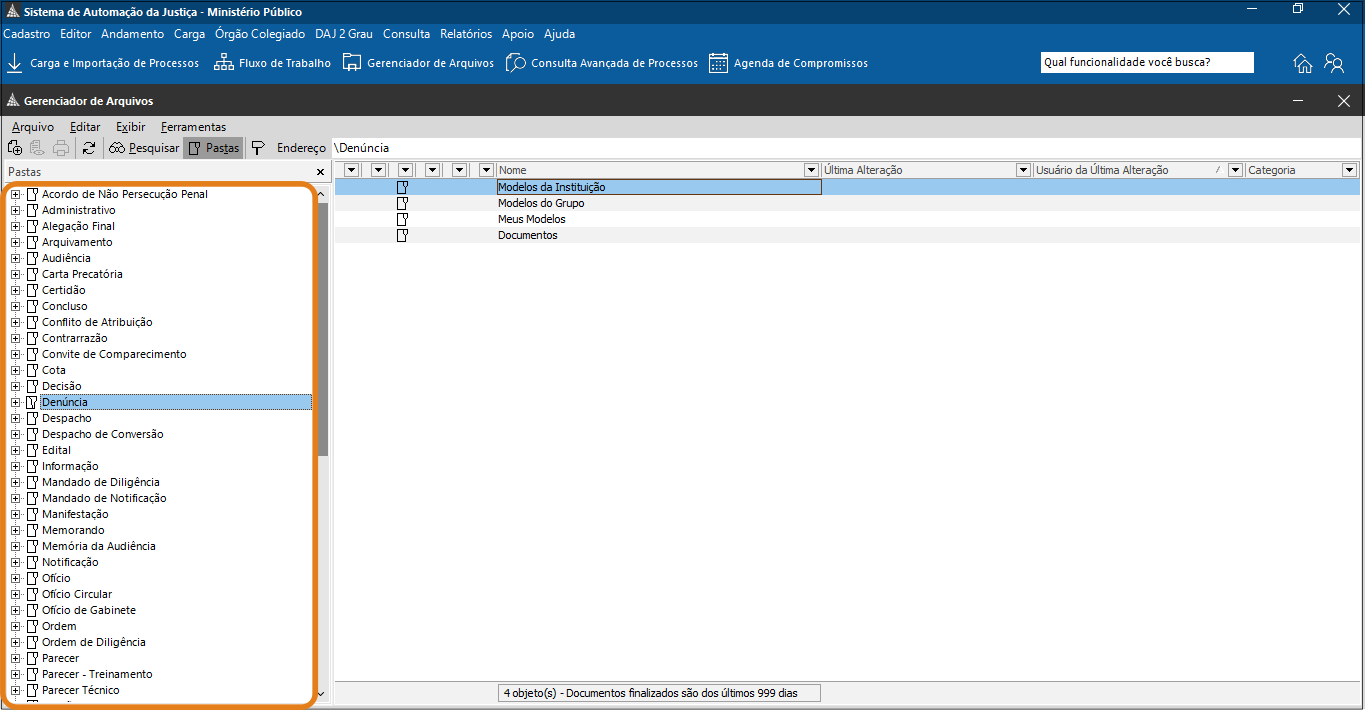
Task: Create a new document with the plus icon
Action: pos(15,148)
